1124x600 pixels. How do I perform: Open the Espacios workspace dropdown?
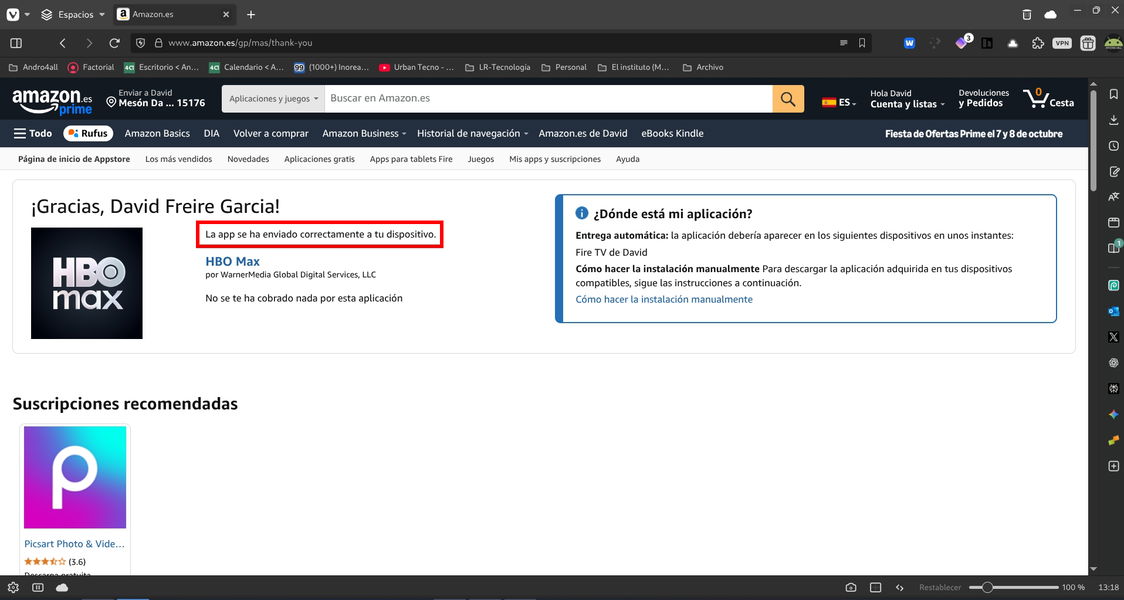click(72, 14)
